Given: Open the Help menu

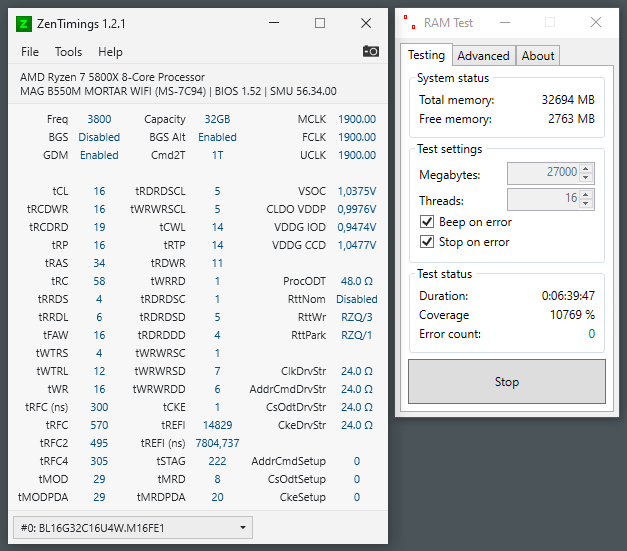Looking at the screenshot, I should tap(110, 52).
